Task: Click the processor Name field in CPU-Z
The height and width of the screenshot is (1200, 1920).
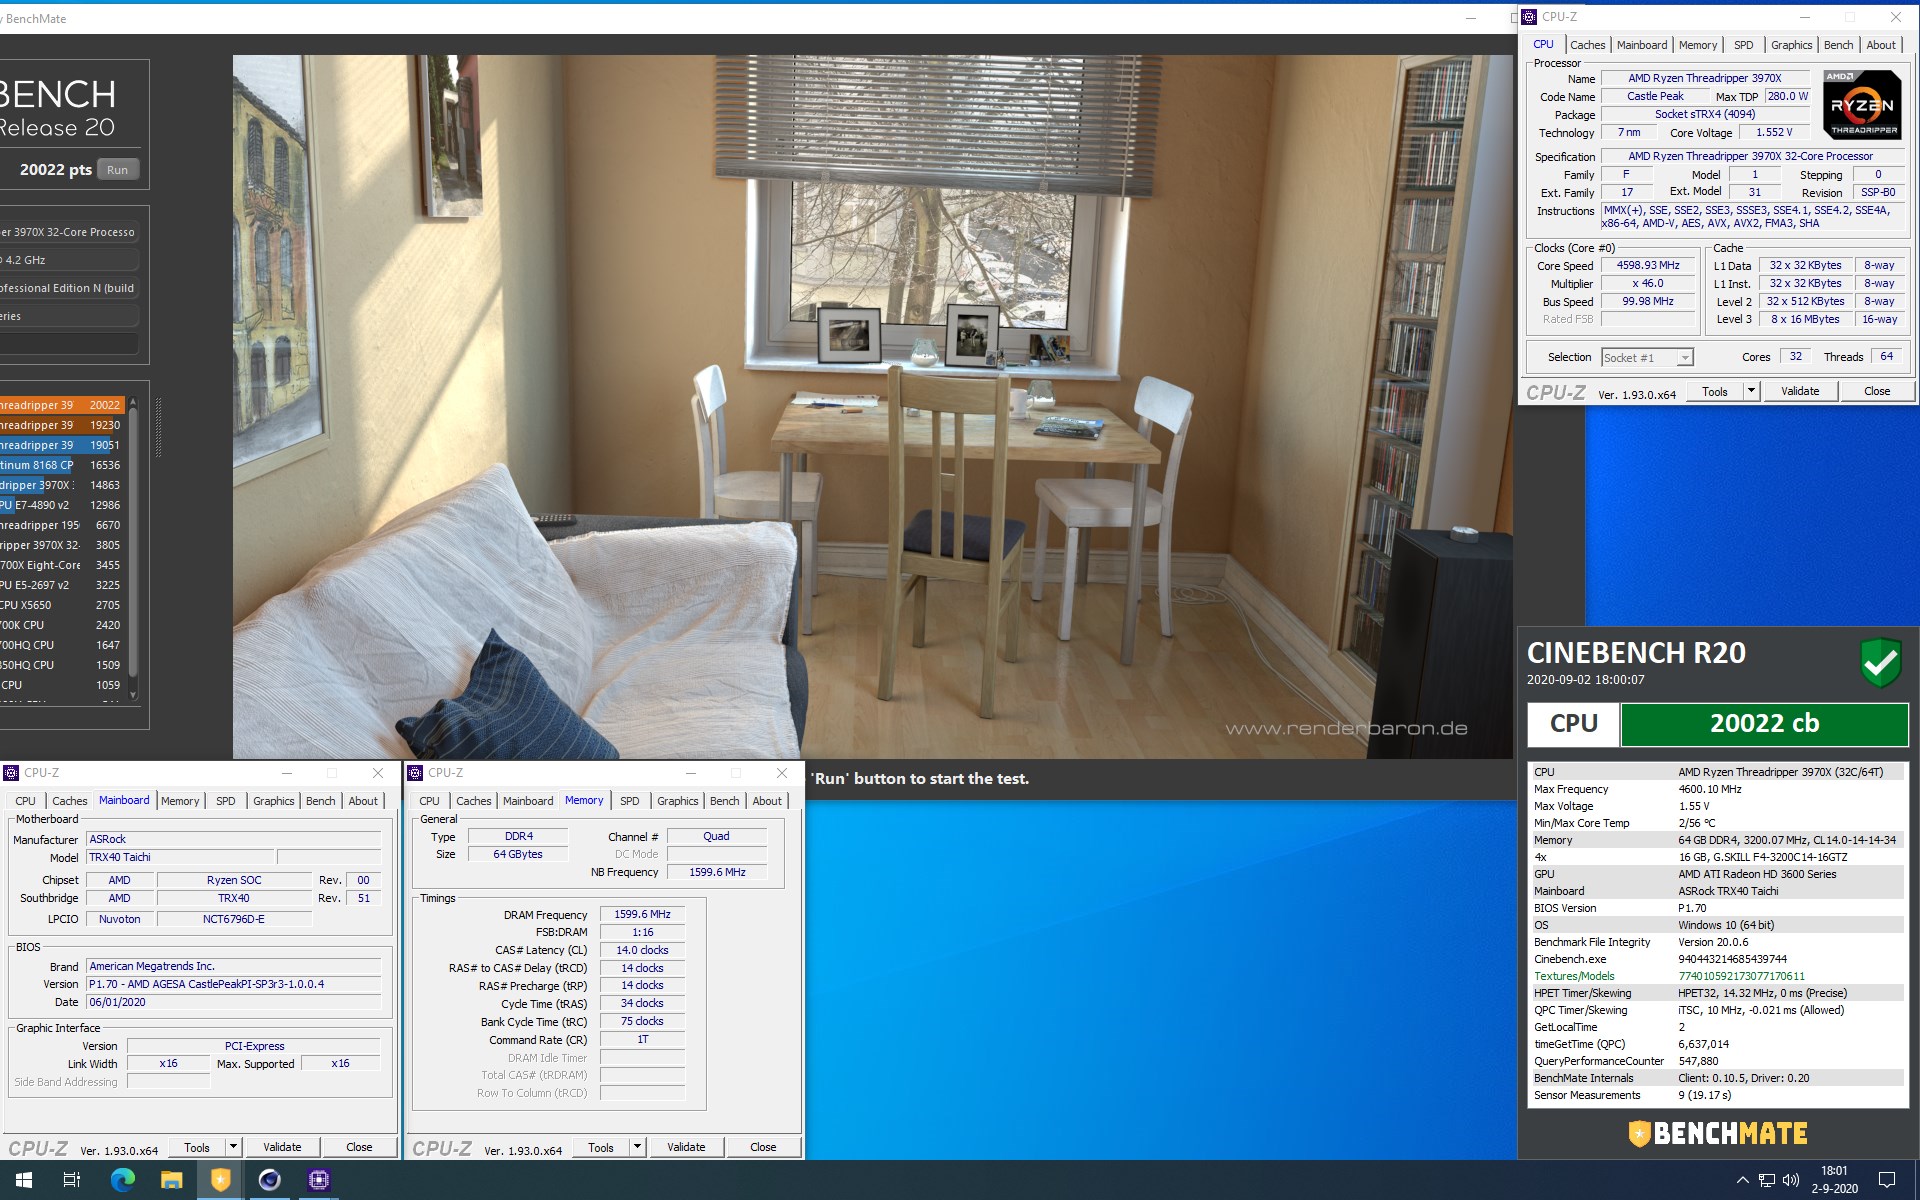Action: point(1705,79)
